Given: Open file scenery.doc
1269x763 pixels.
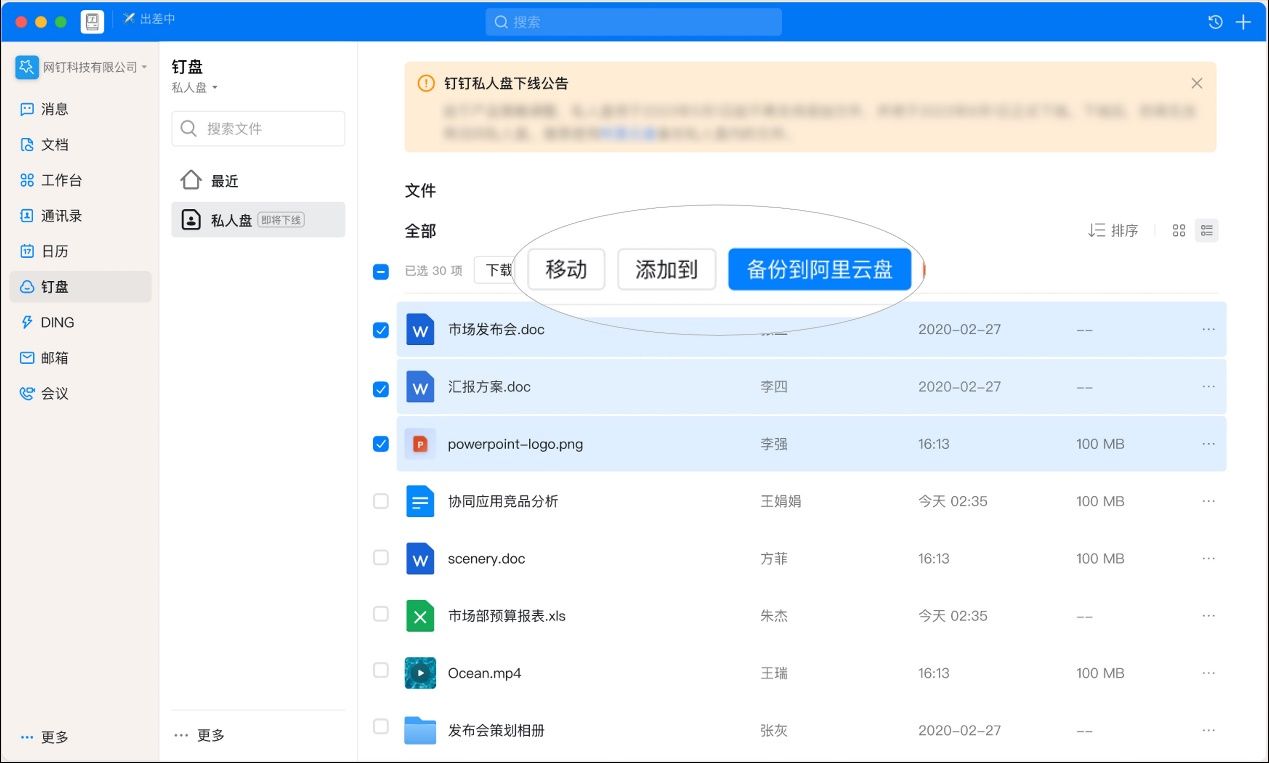Looking at the screenshot, I should (486, 558).
